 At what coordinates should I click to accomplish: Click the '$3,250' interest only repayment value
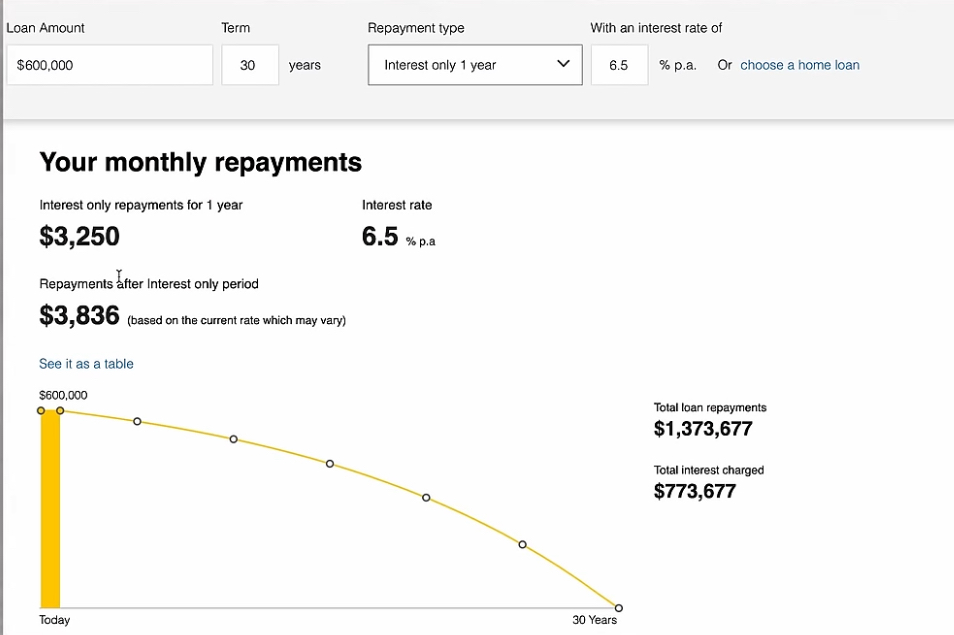[80, 237]
